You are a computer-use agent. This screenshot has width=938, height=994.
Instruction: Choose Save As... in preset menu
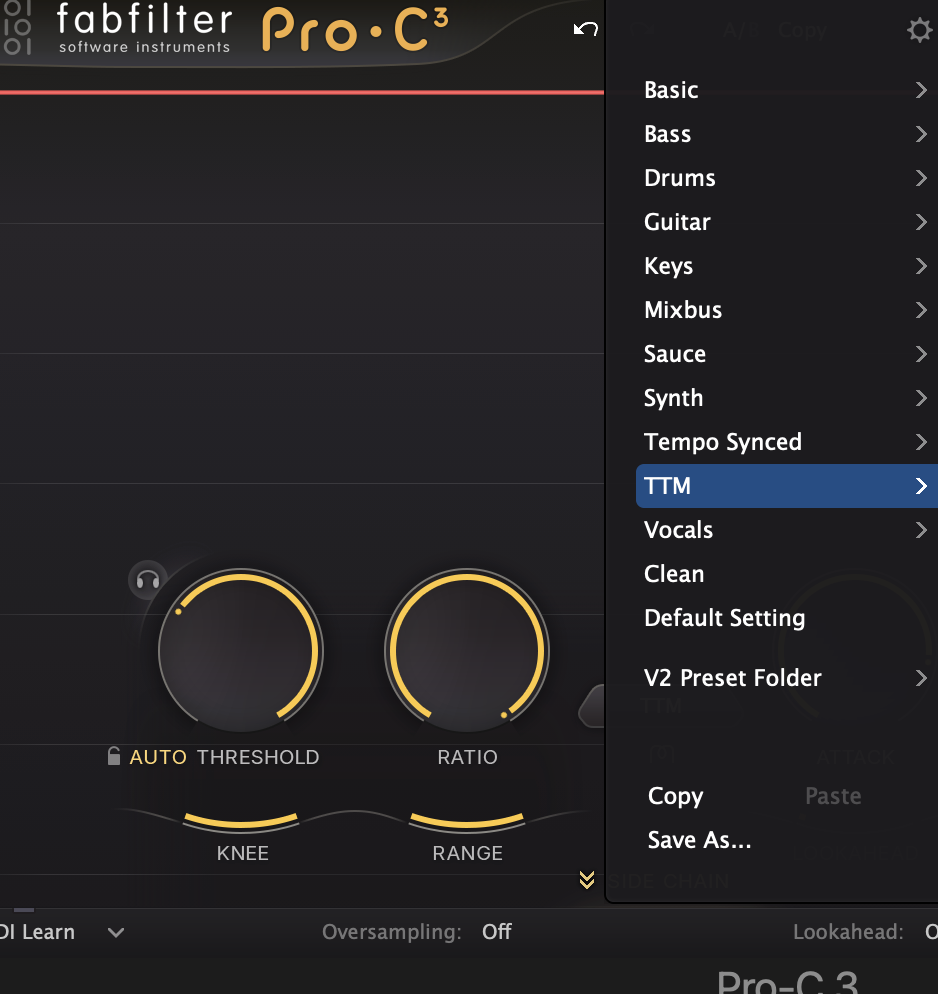(699, 840)
